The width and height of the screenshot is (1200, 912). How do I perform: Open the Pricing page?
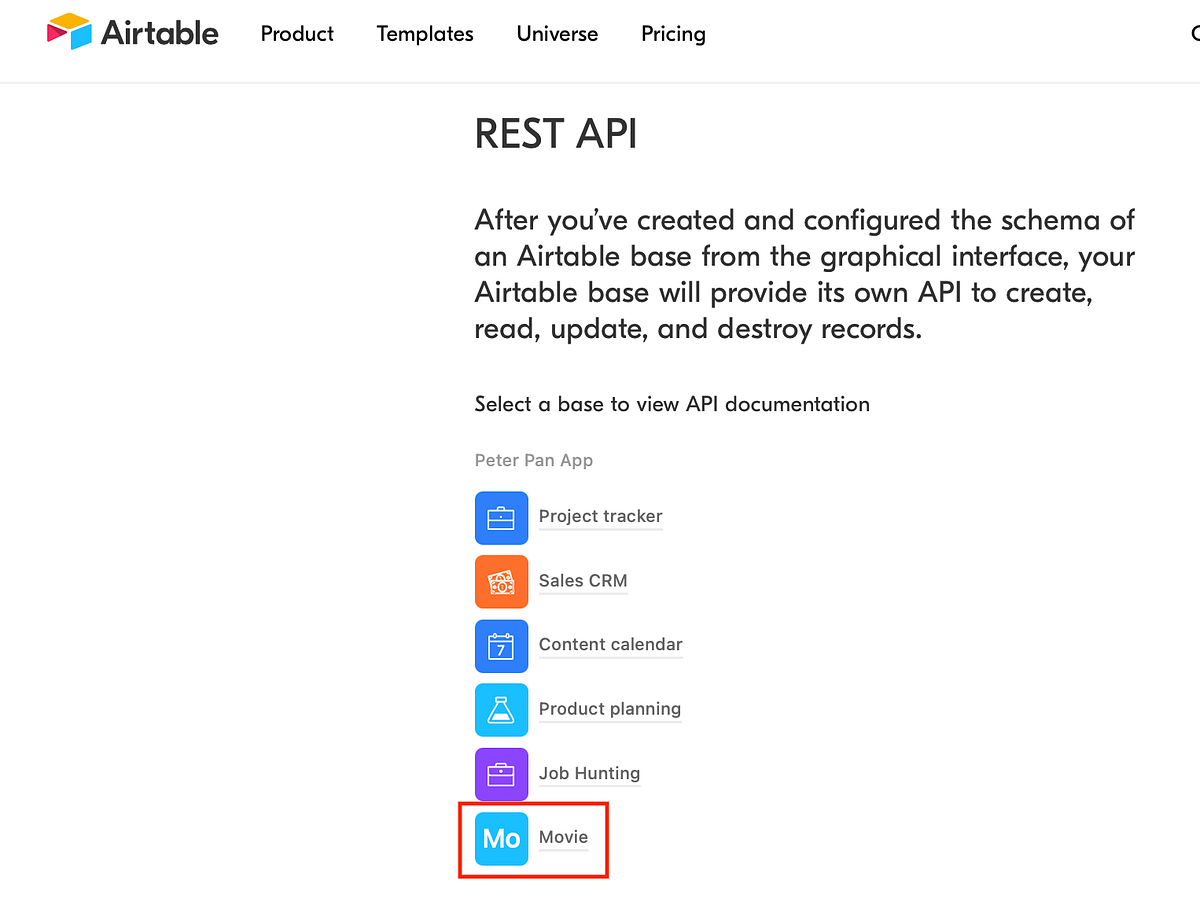(672, 34)
